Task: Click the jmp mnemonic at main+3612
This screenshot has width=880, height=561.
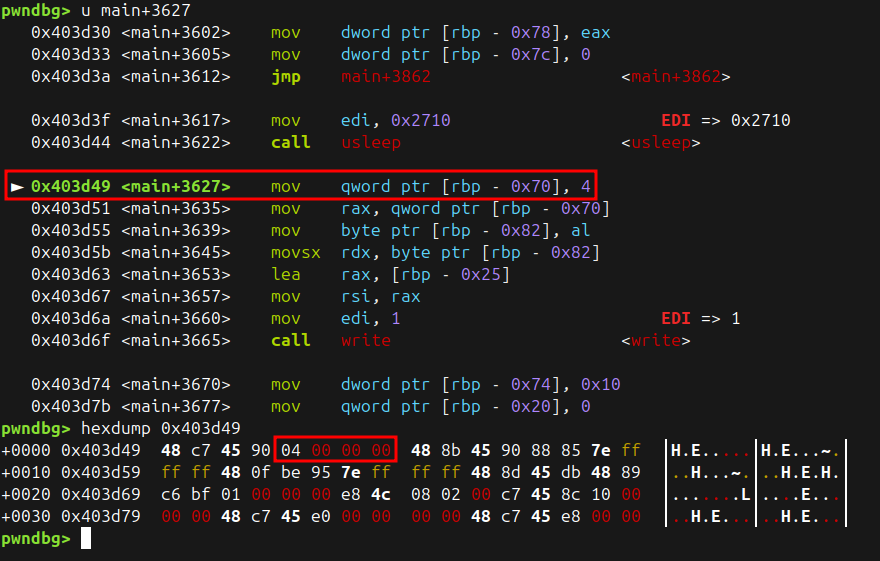Action: pos(285,76)
